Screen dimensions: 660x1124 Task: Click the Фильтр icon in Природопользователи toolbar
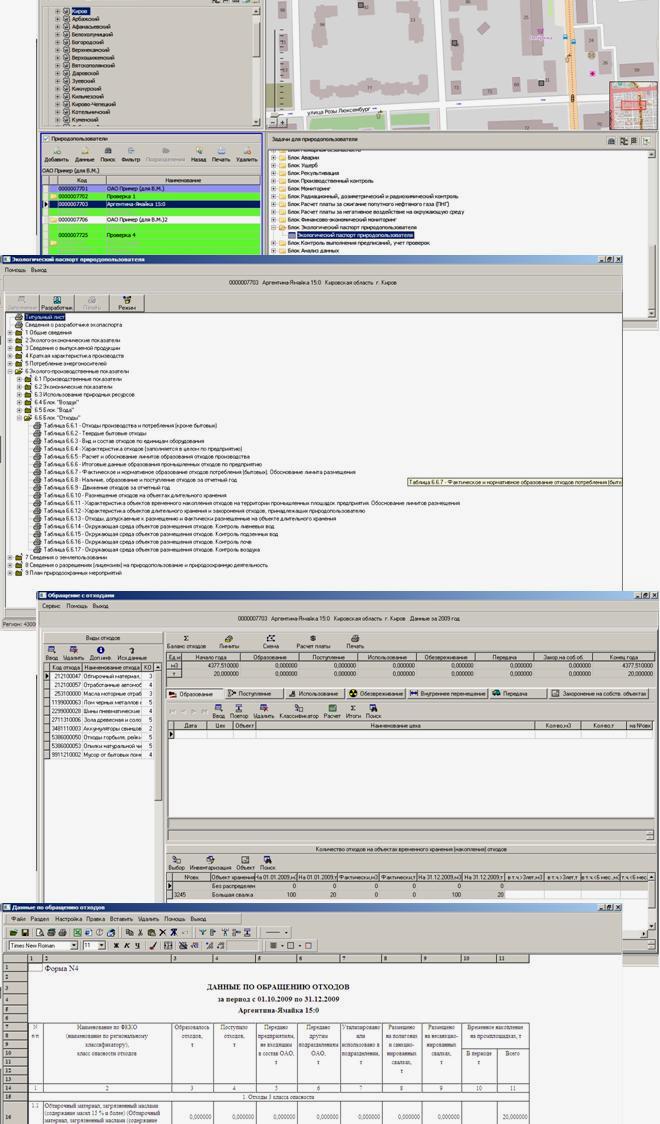tap(131, 151)
